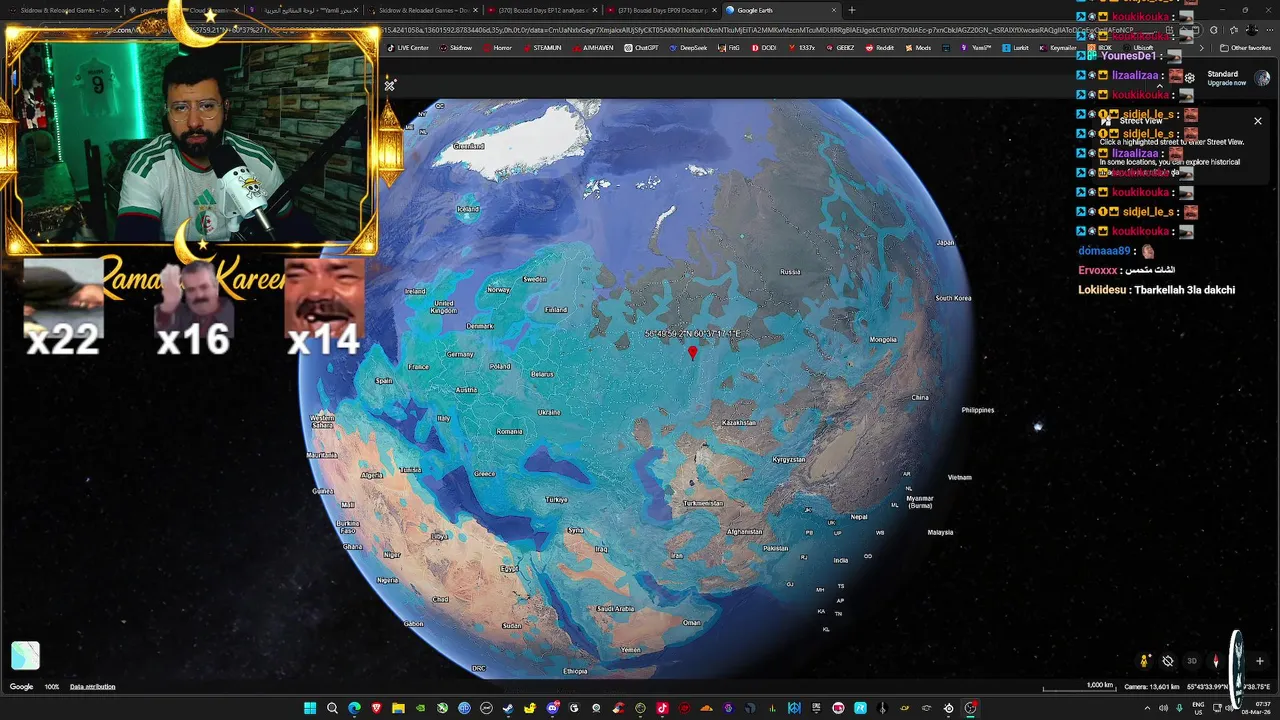Click the Mongolia label on the globe
The height and width of the screenshot is (720, 1280).
click(x=883, y=340)
